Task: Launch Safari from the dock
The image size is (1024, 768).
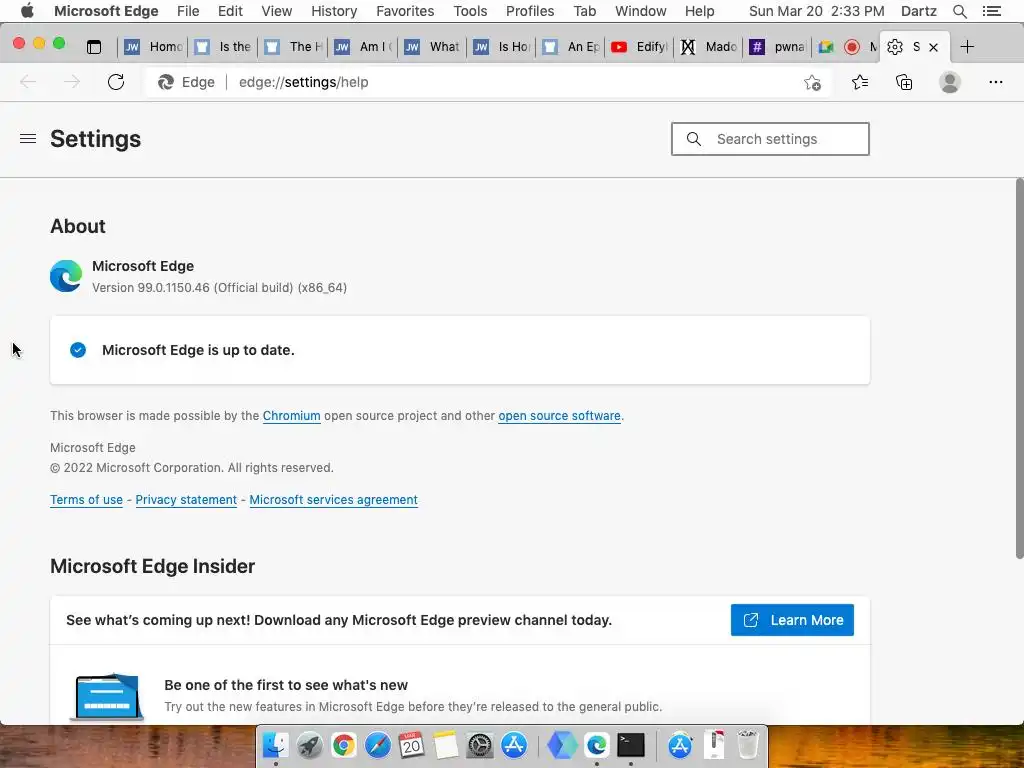Action: click(377, 744)
